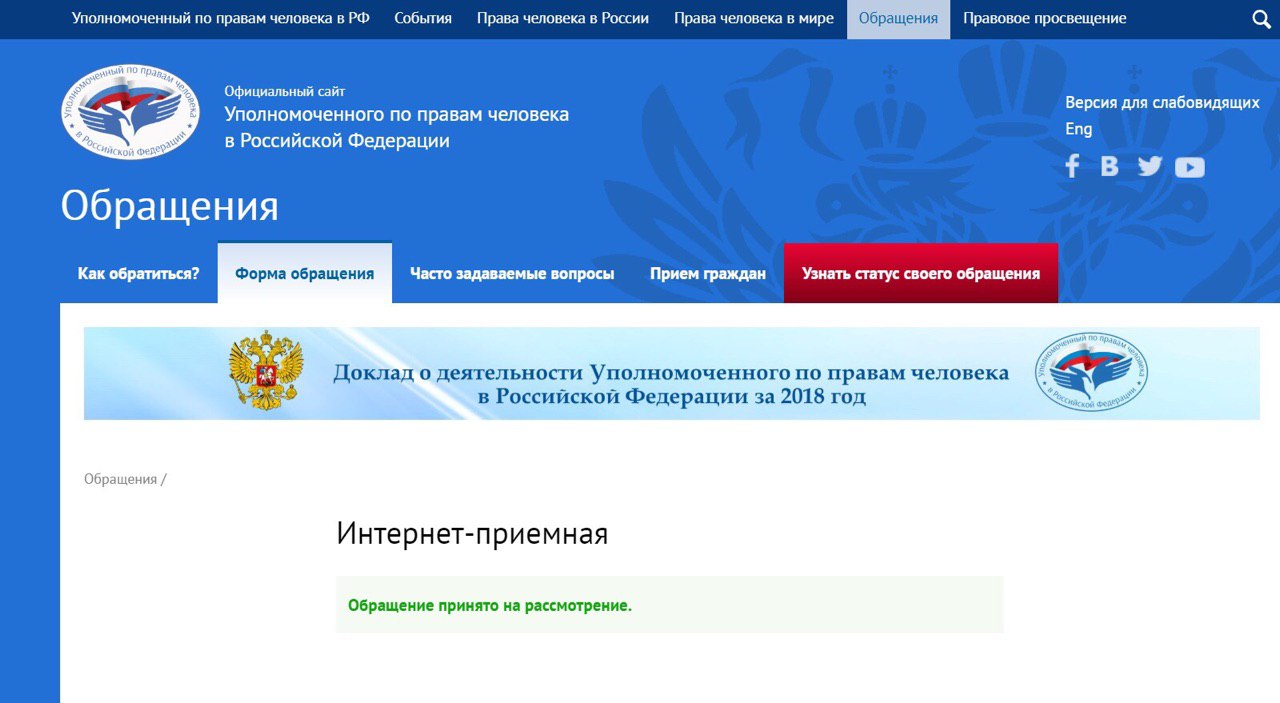Click the 'Обращения' breadcrumb link
The image size is (1280, 703).
click(x=120, y=479)
